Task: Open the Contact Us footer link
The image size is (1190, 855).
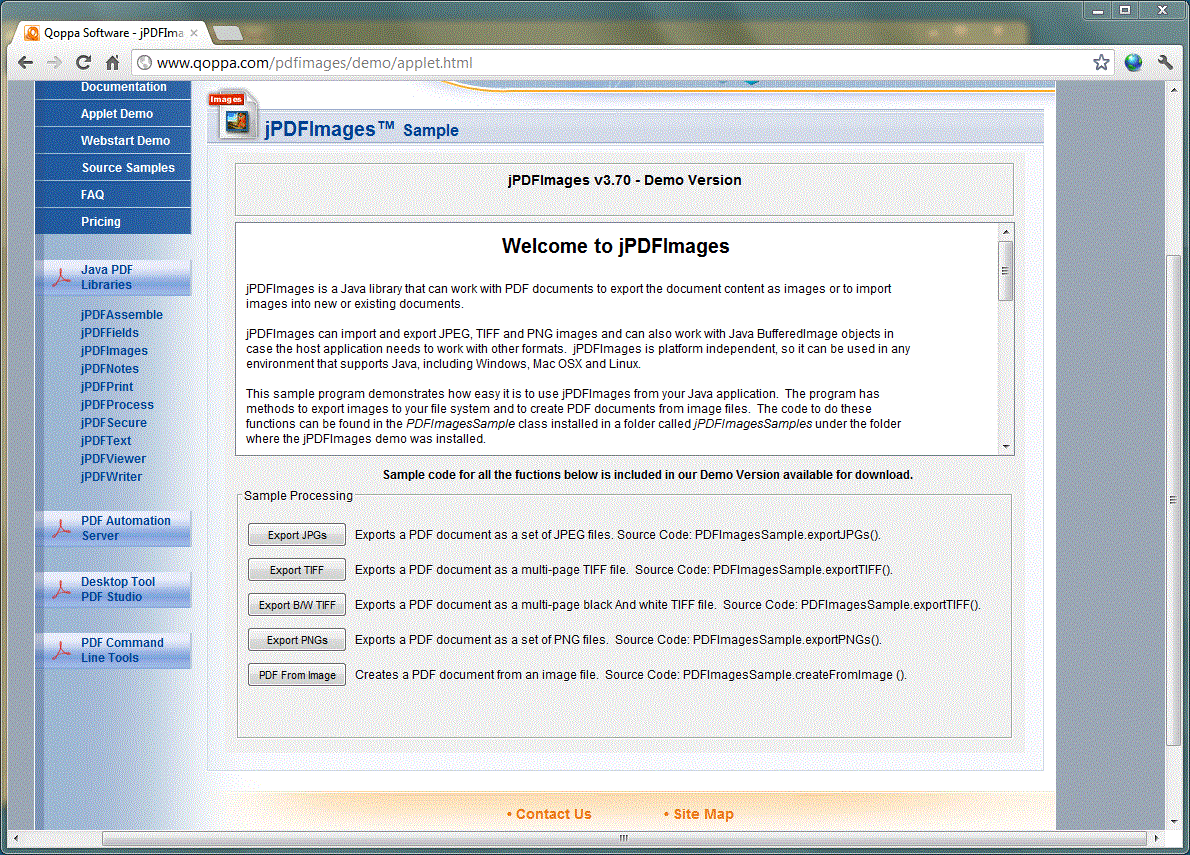Action: pos(553,813)
